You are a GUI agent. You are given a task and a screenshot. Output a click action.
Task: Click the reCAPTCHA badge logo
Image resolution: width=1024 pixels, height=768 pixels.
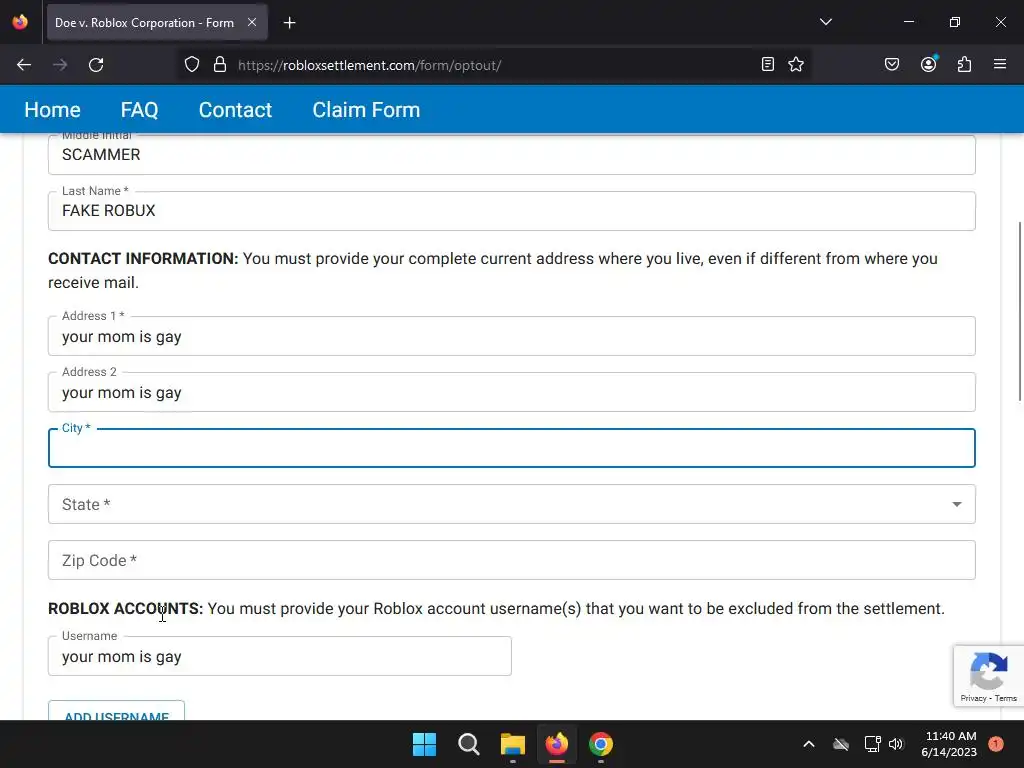click(988, 670)
